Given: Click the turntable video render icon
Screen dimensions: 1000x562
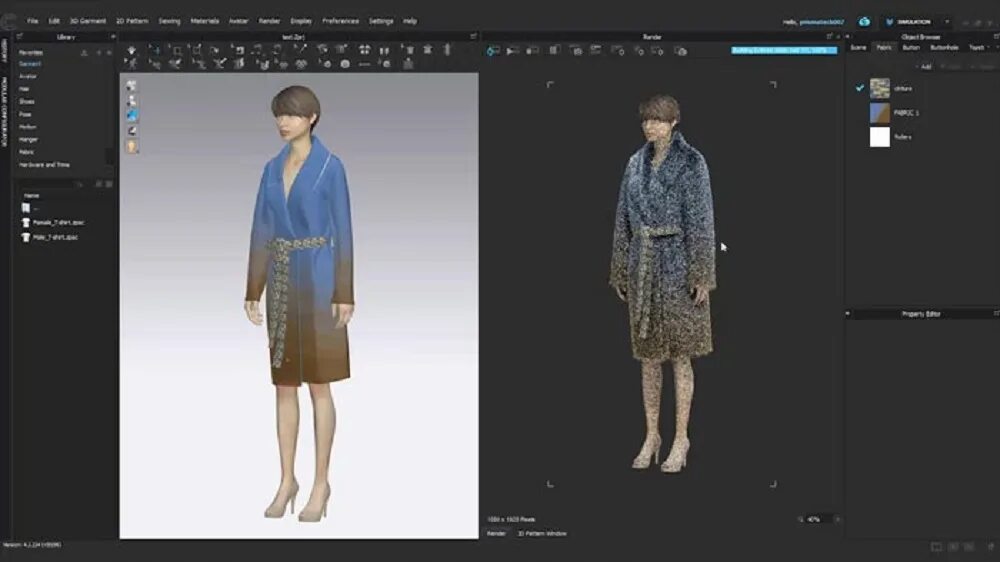Looking at the screenshot, I should point(596,50).
